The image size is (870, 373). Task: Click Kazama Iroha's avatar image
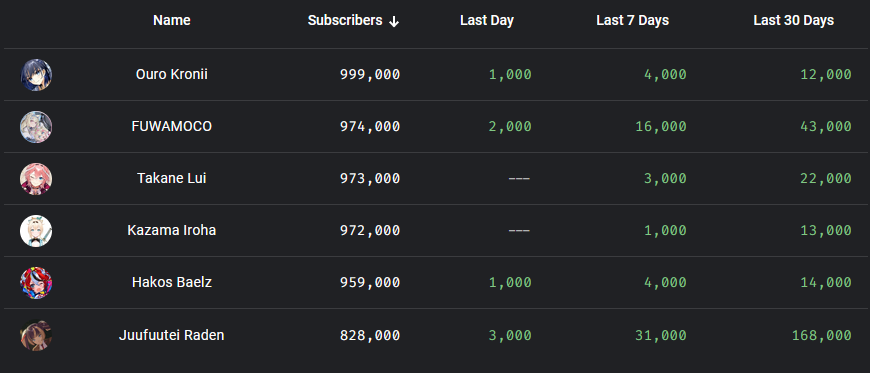[x=36, y=230]
